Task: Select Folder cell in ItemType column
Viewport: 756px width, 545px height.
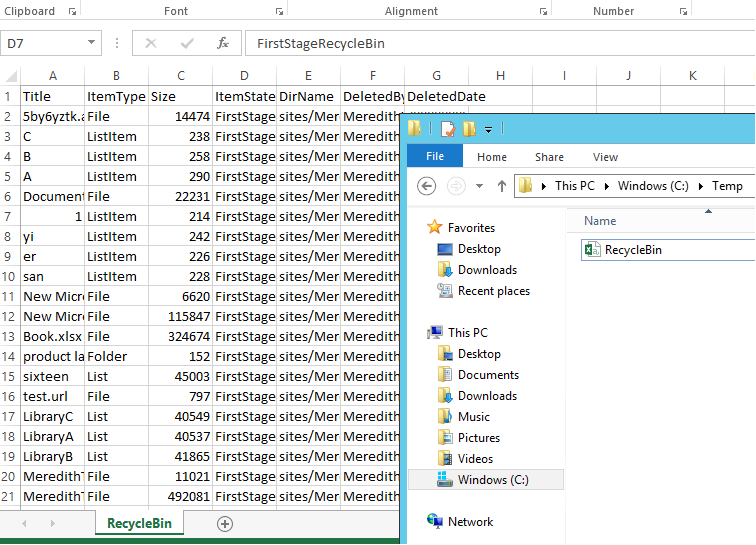Action: click(116, 356)
